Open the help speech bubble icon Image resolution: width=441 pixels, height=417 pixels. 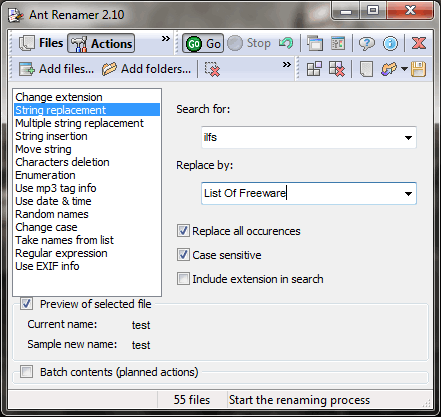tap(366, 43)
